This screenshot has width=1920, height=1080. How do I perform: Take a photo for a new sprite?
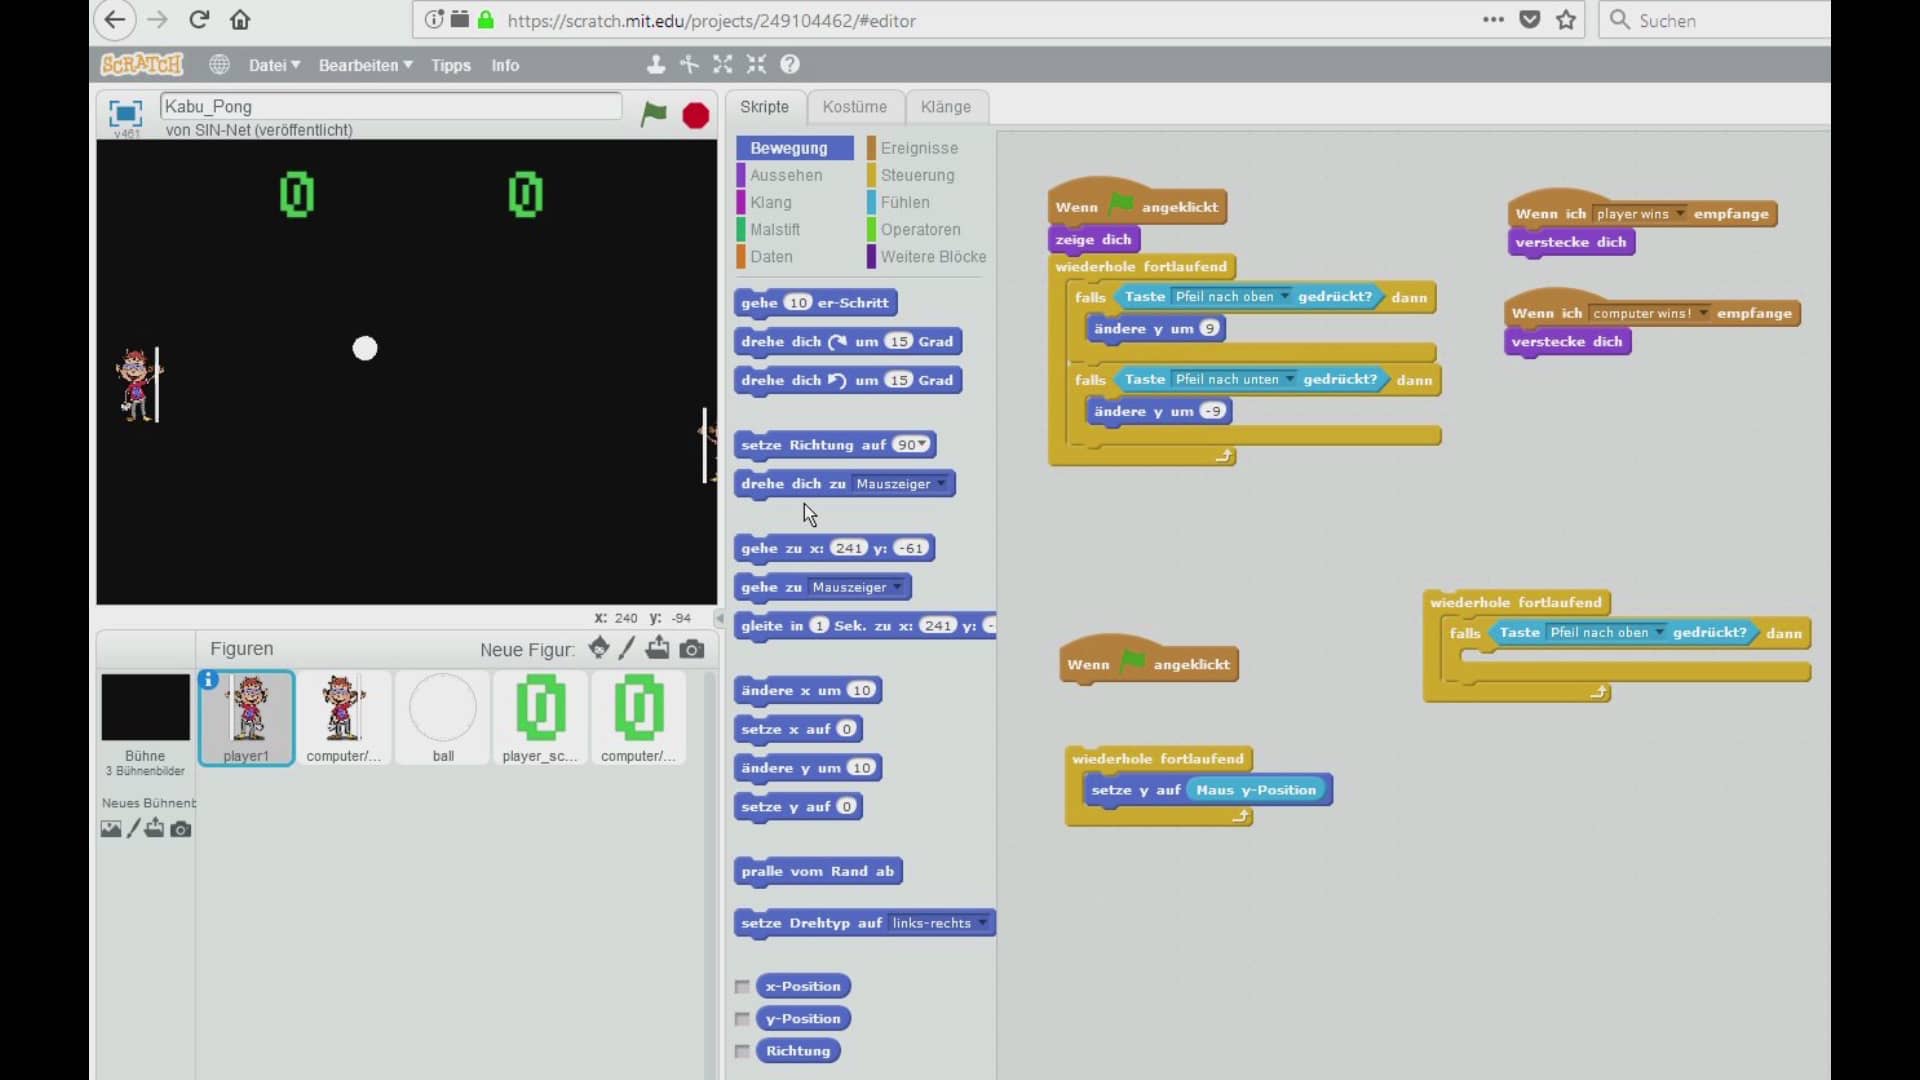(693, 648)
